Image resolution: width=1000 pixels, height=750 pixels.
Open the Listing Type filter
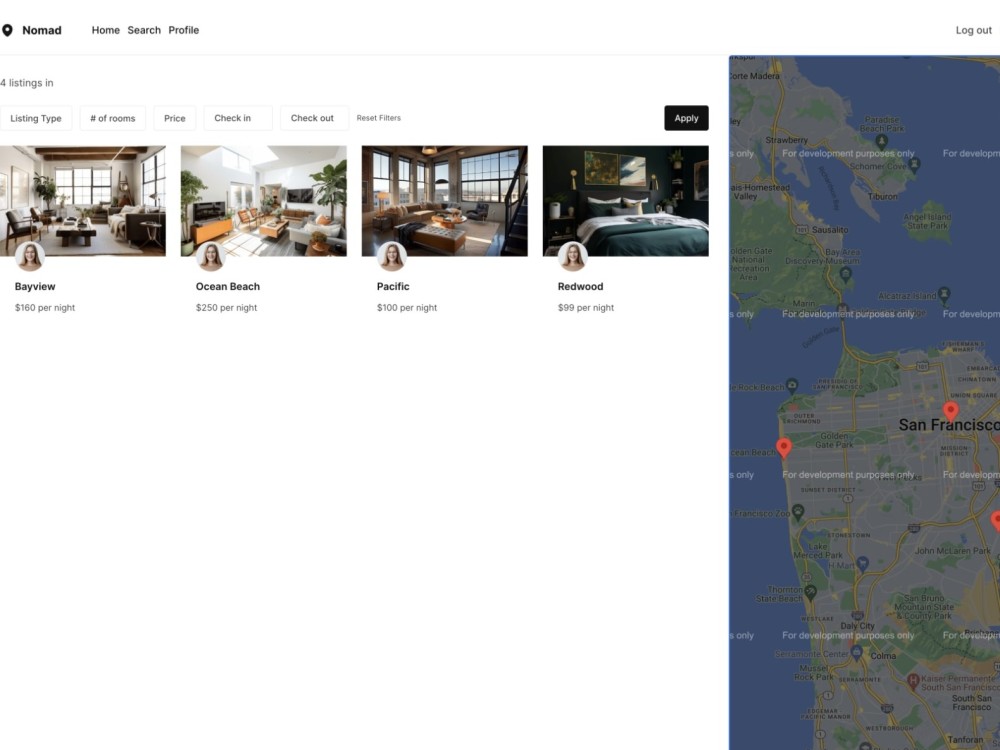click(36, 118)
